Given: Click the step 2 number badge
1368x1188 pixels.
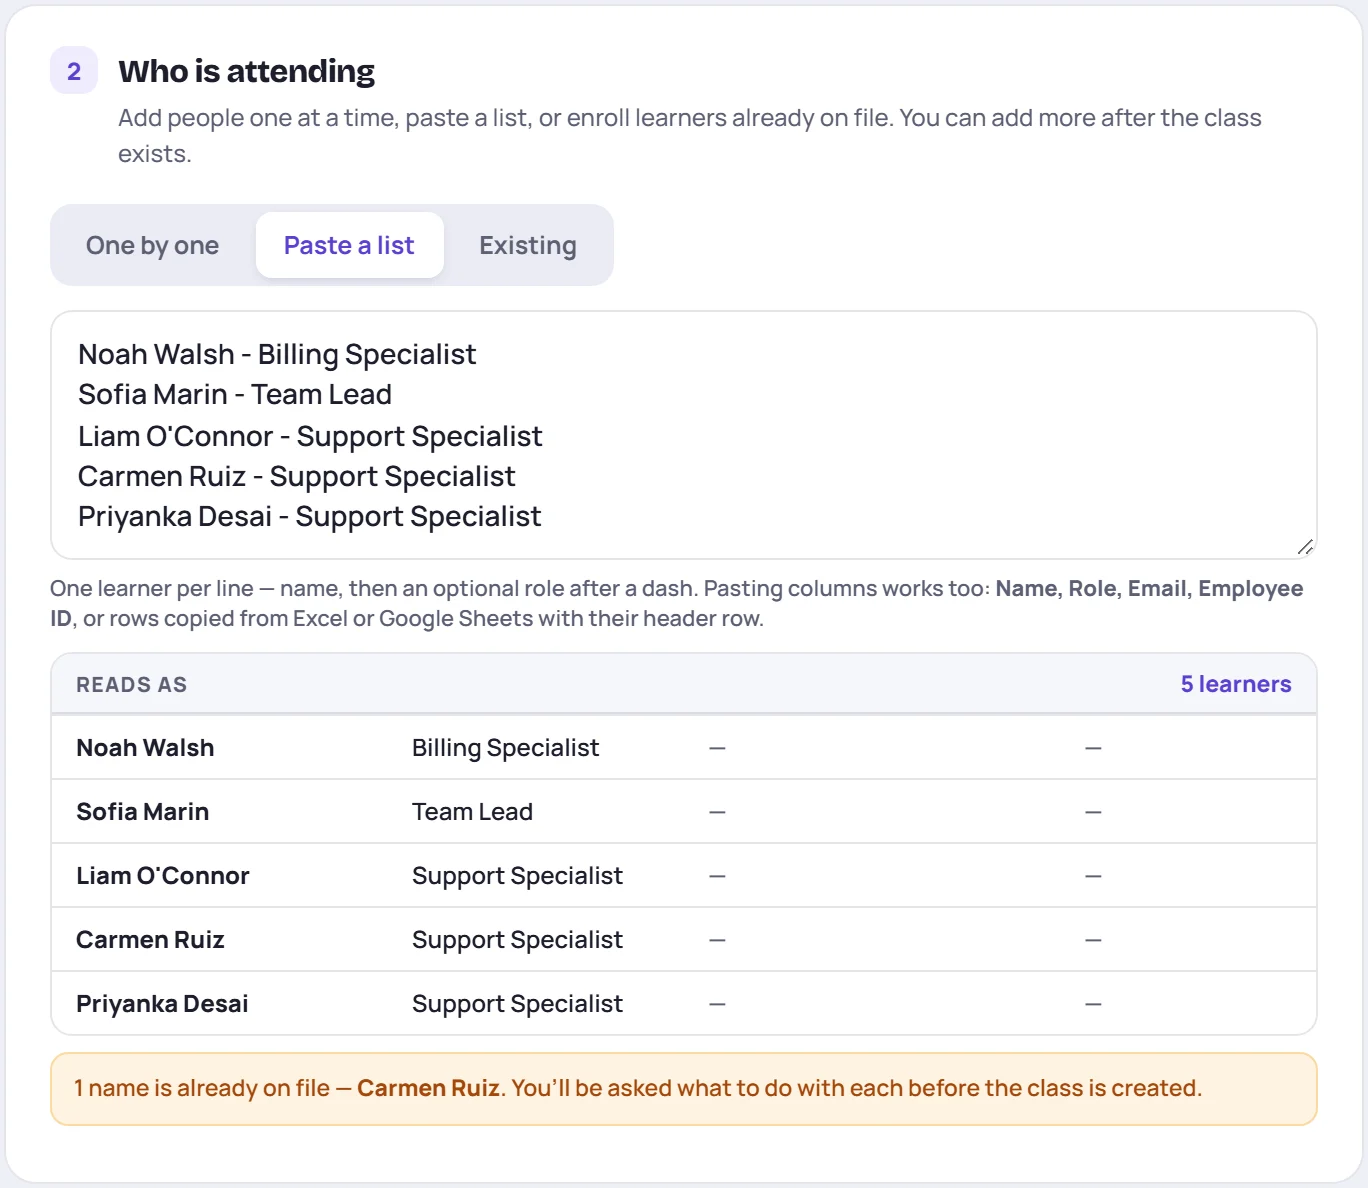Looking at the screenshot, I should coord(74,71).
